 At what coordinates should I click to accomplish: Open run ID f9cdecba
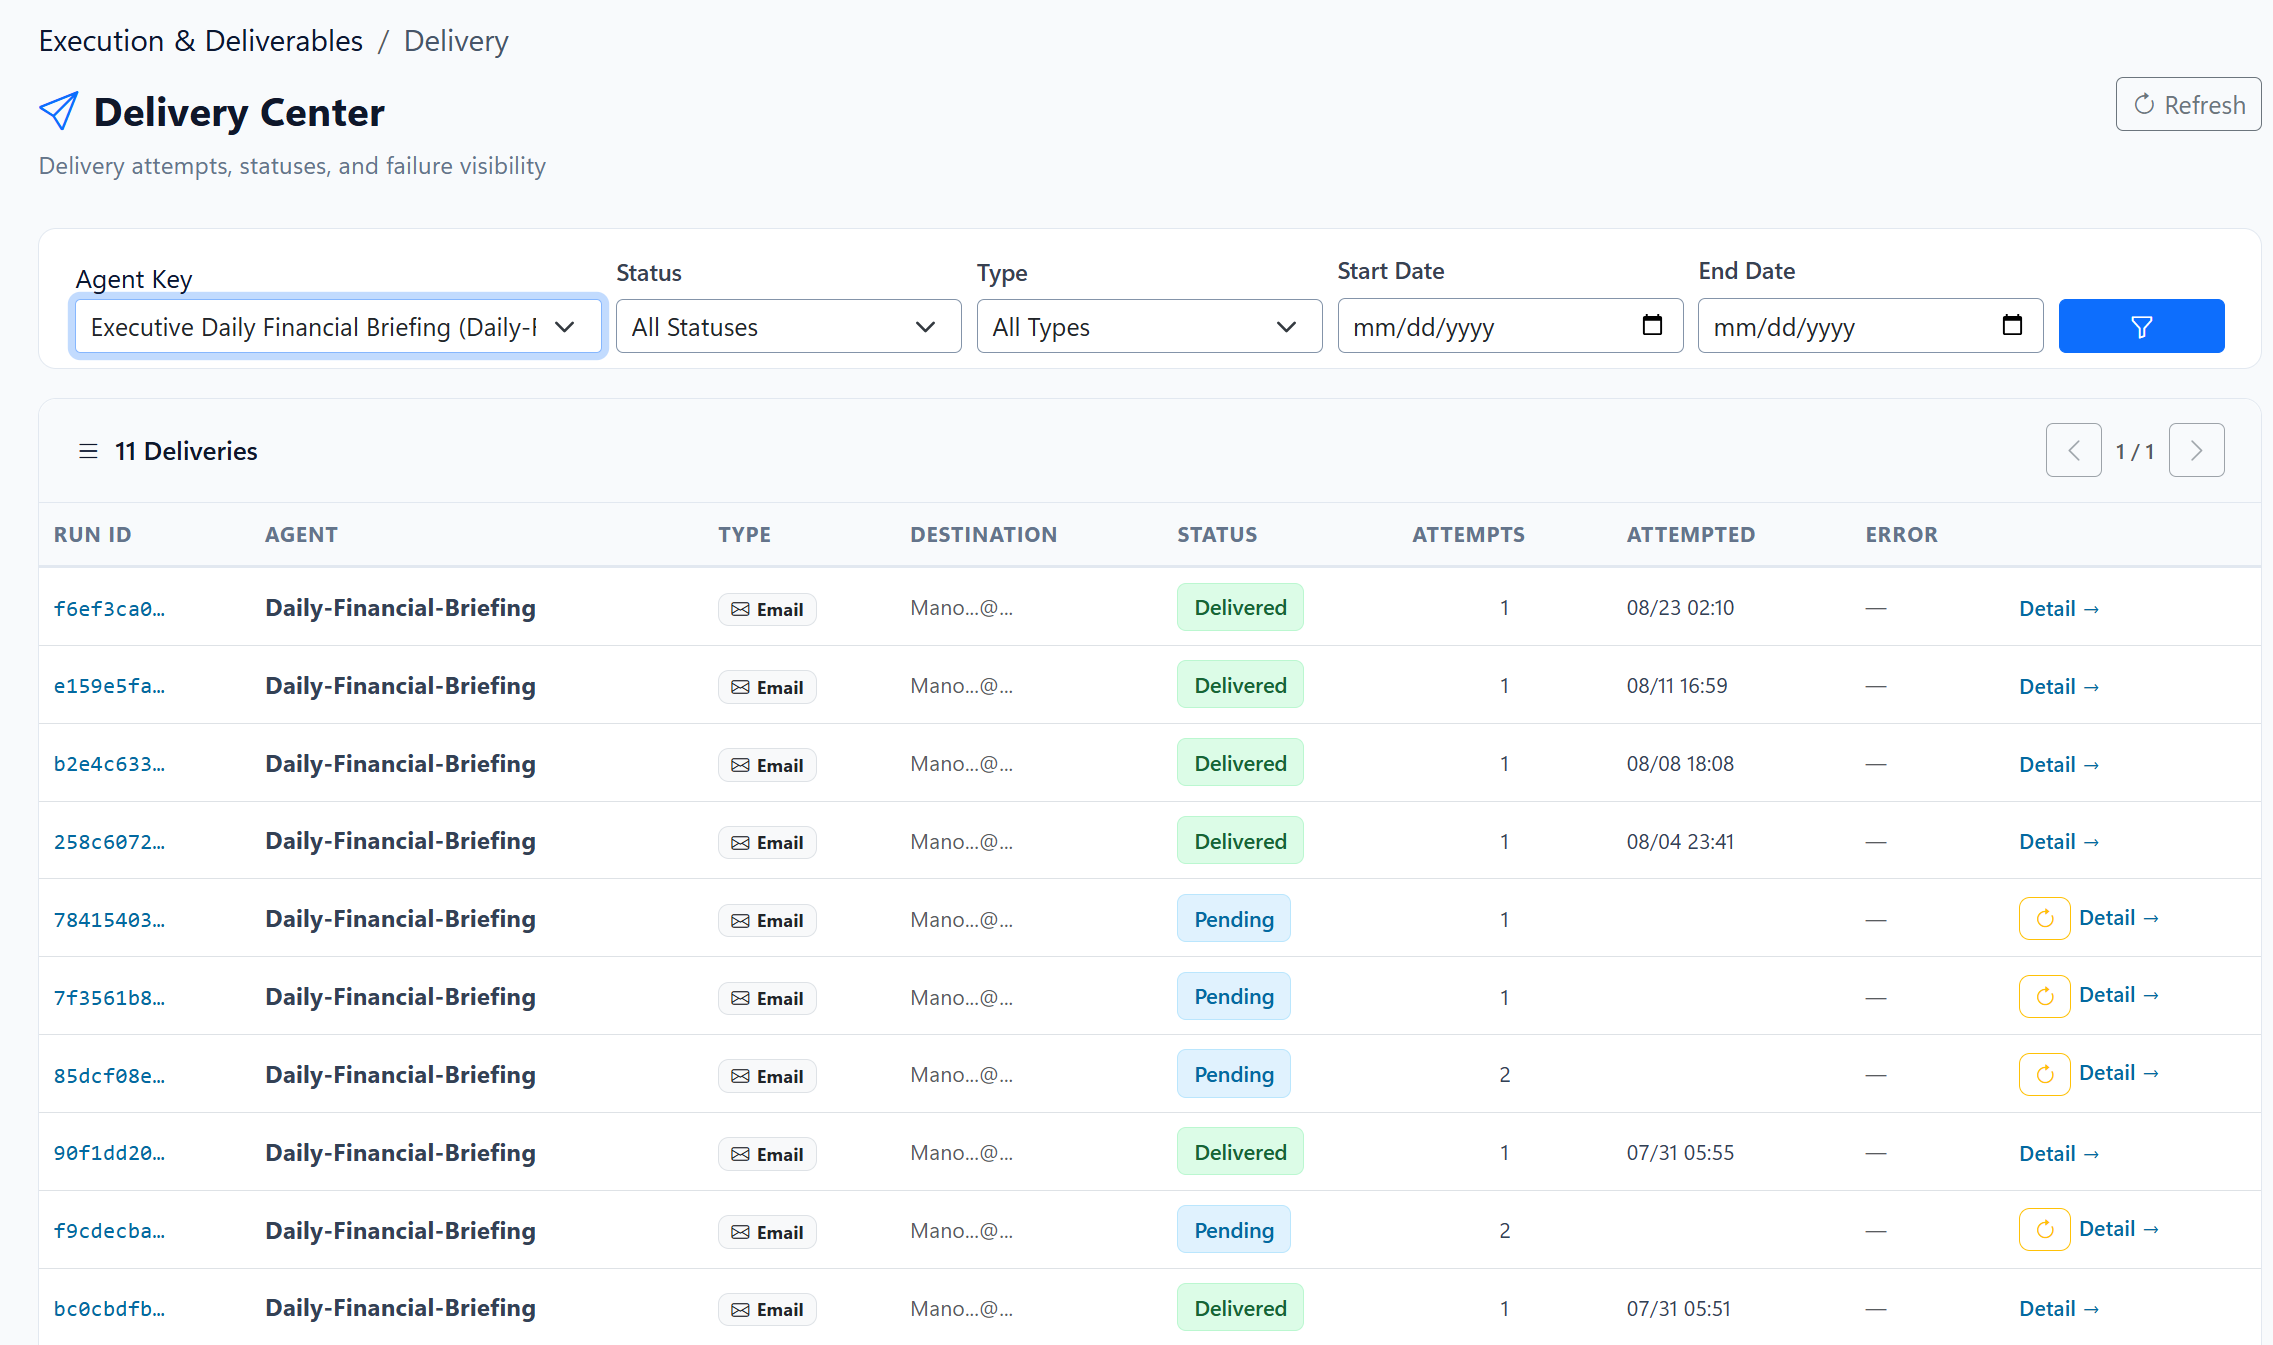109,1231
